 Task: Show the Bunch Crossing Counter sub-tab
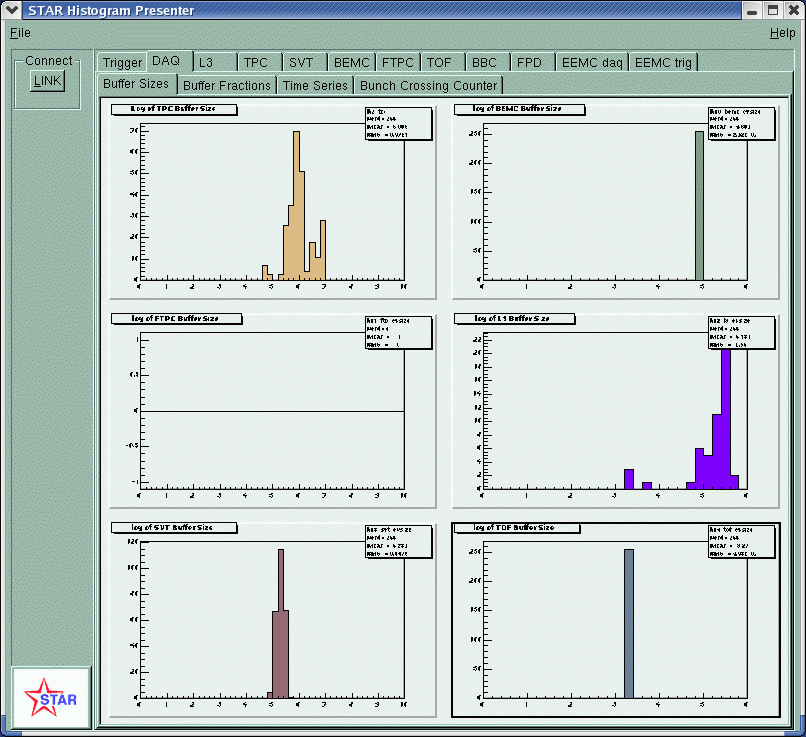(x=429, y=85)
